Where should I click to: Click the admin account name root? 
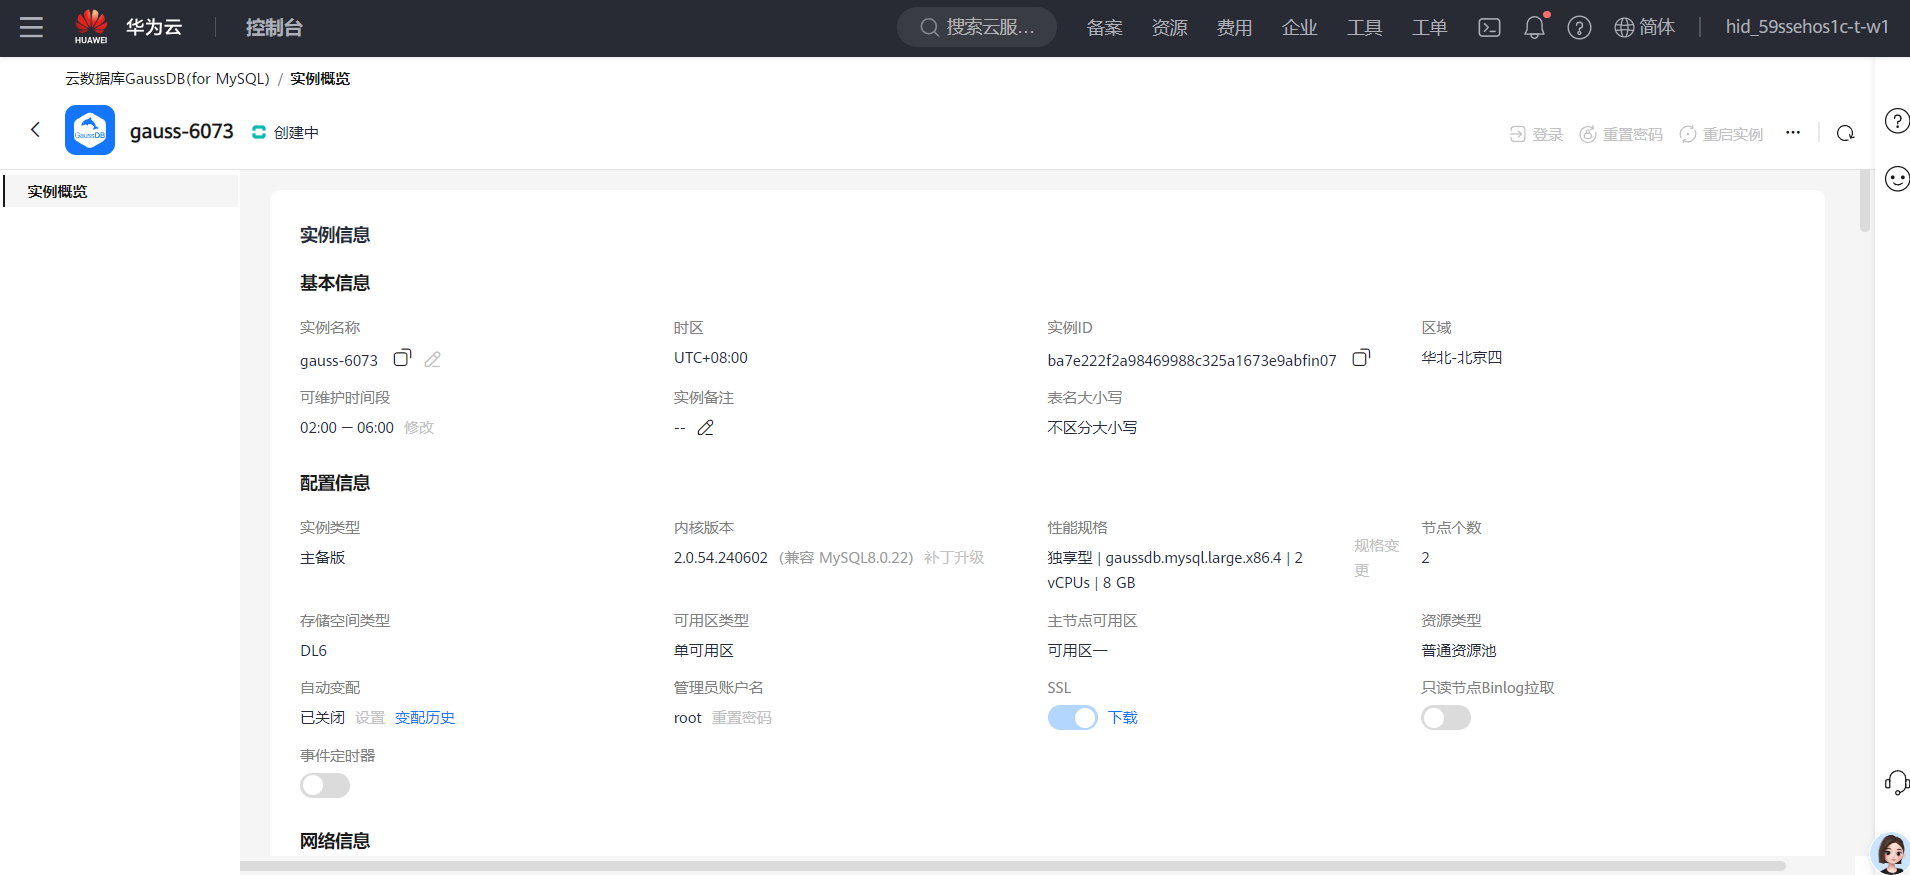(688, 718)
